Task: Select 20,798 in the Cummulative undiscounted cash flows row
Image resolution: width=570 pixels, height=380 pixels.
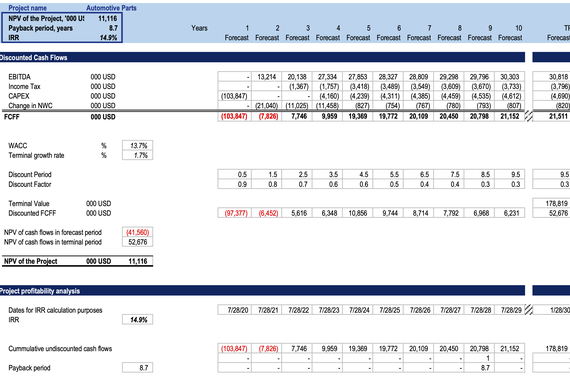Action: coord(479,348)
